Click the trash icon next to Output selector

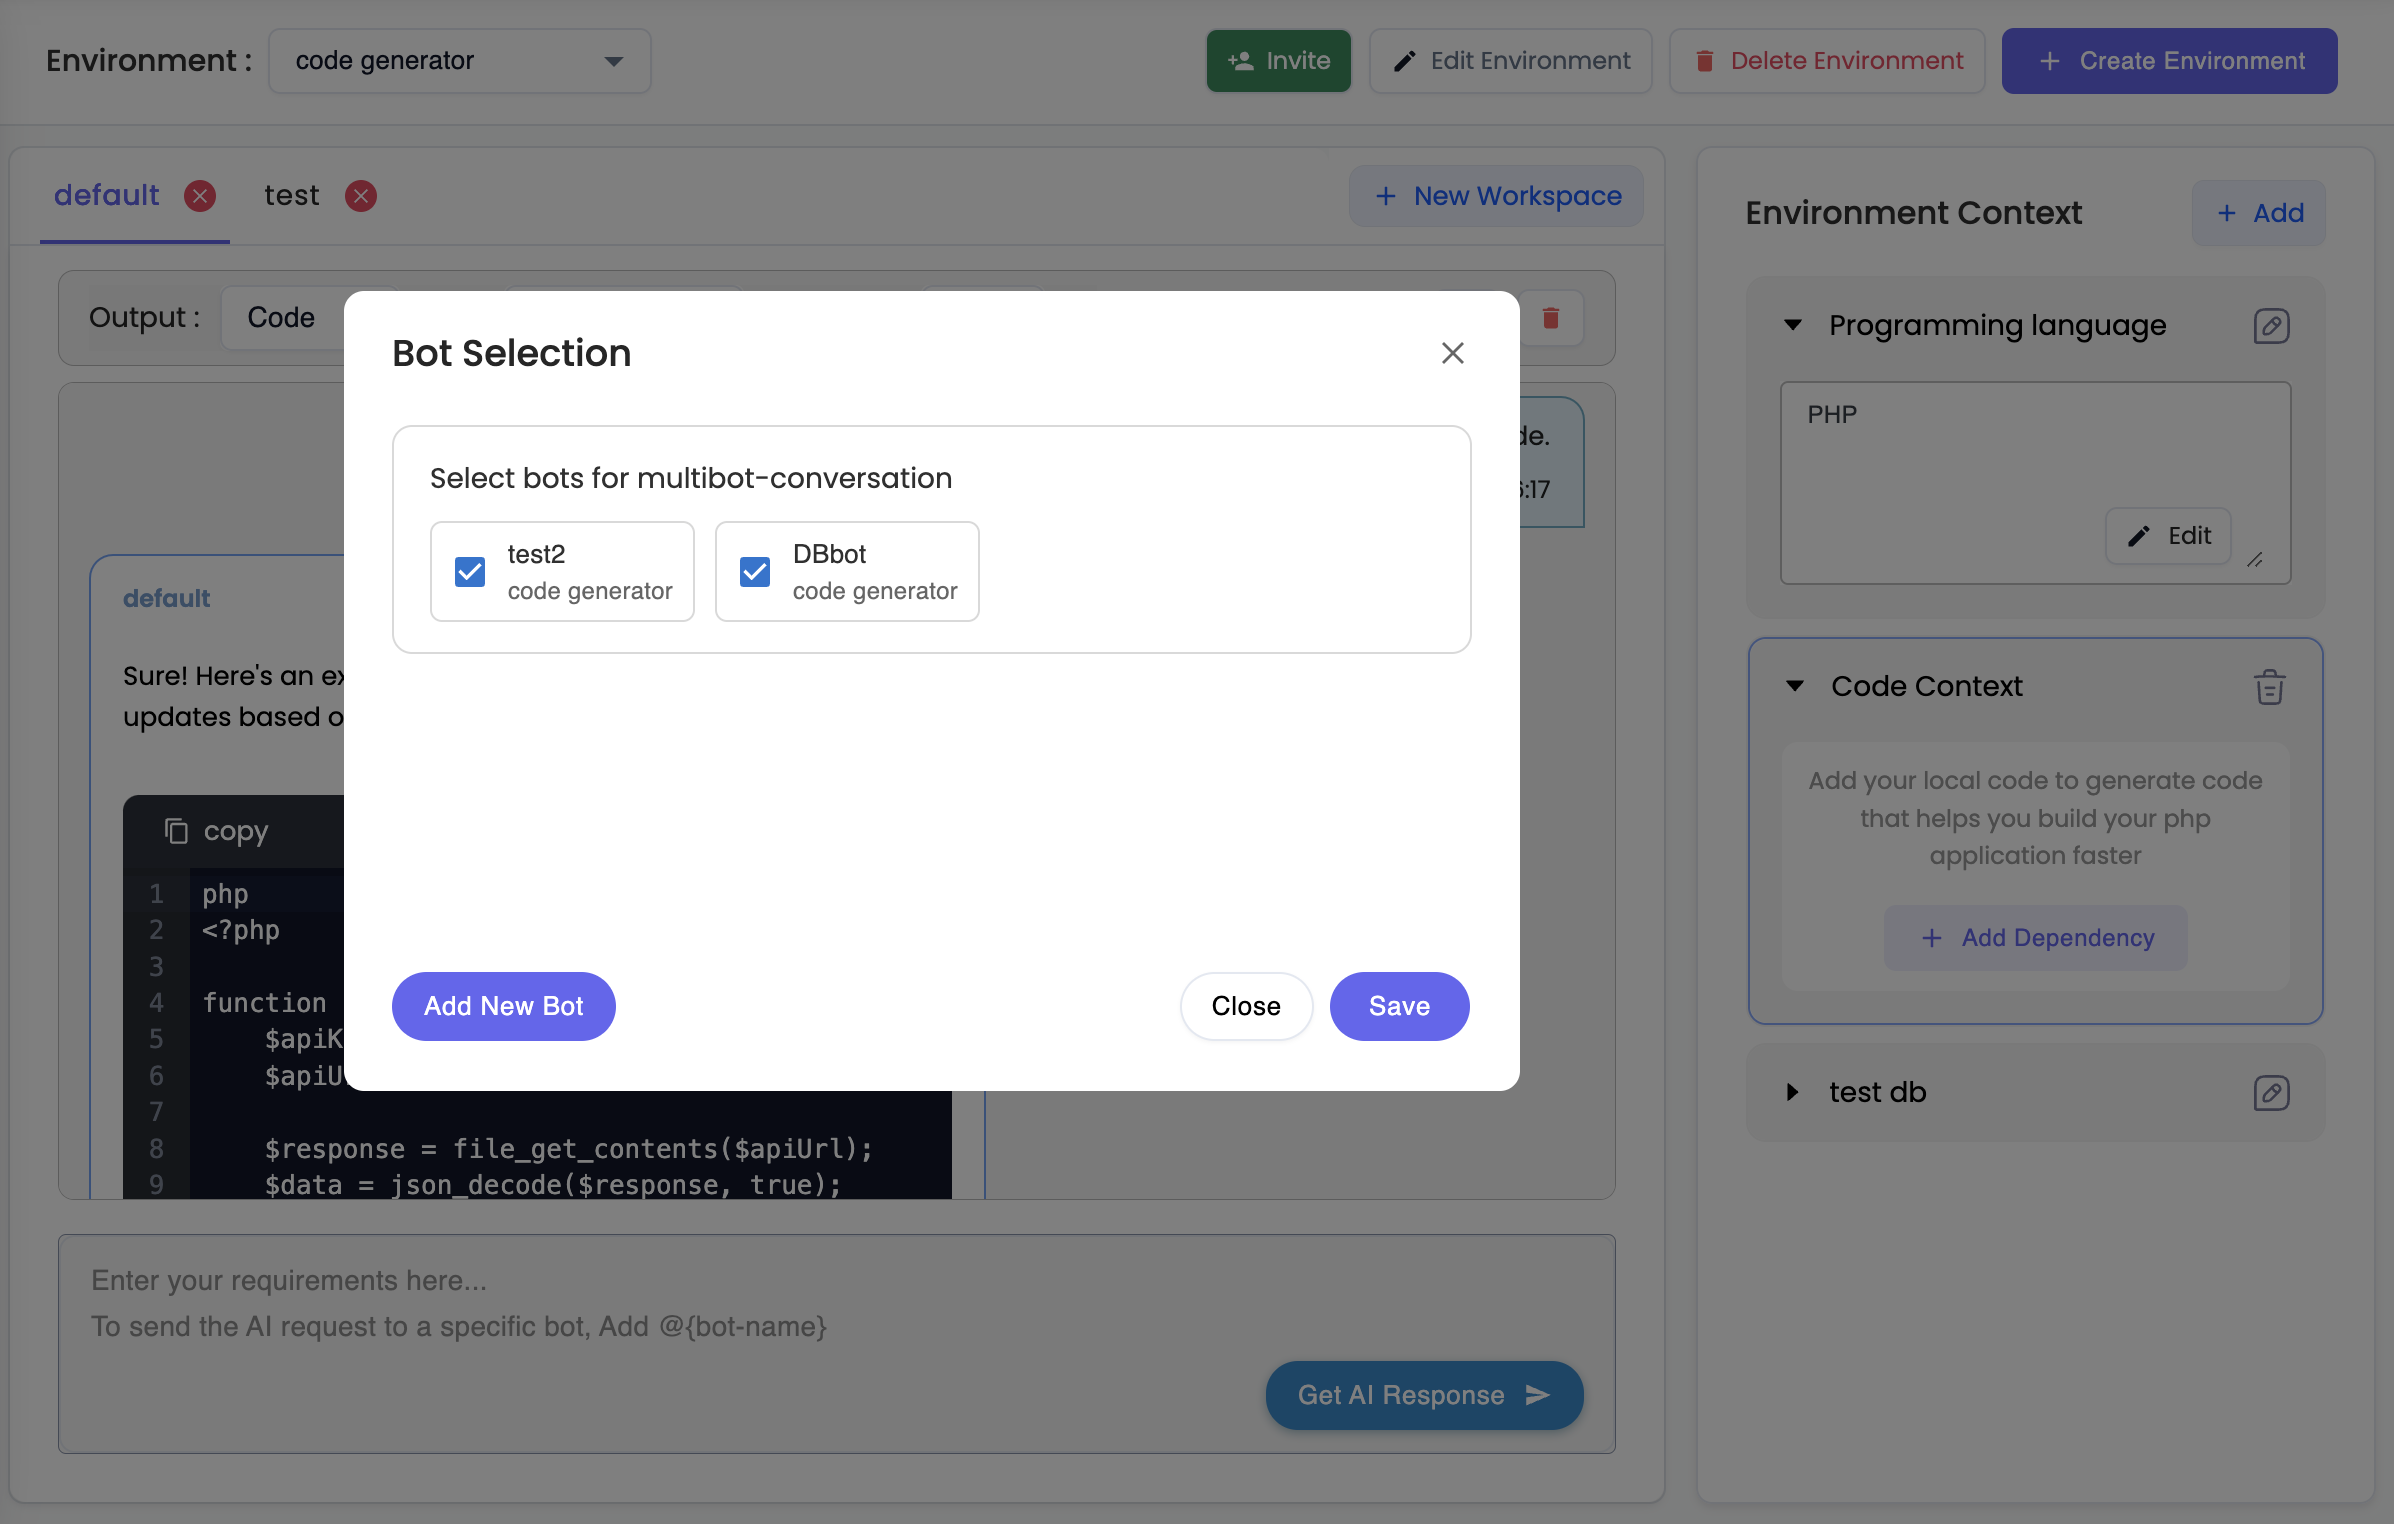1551,317
